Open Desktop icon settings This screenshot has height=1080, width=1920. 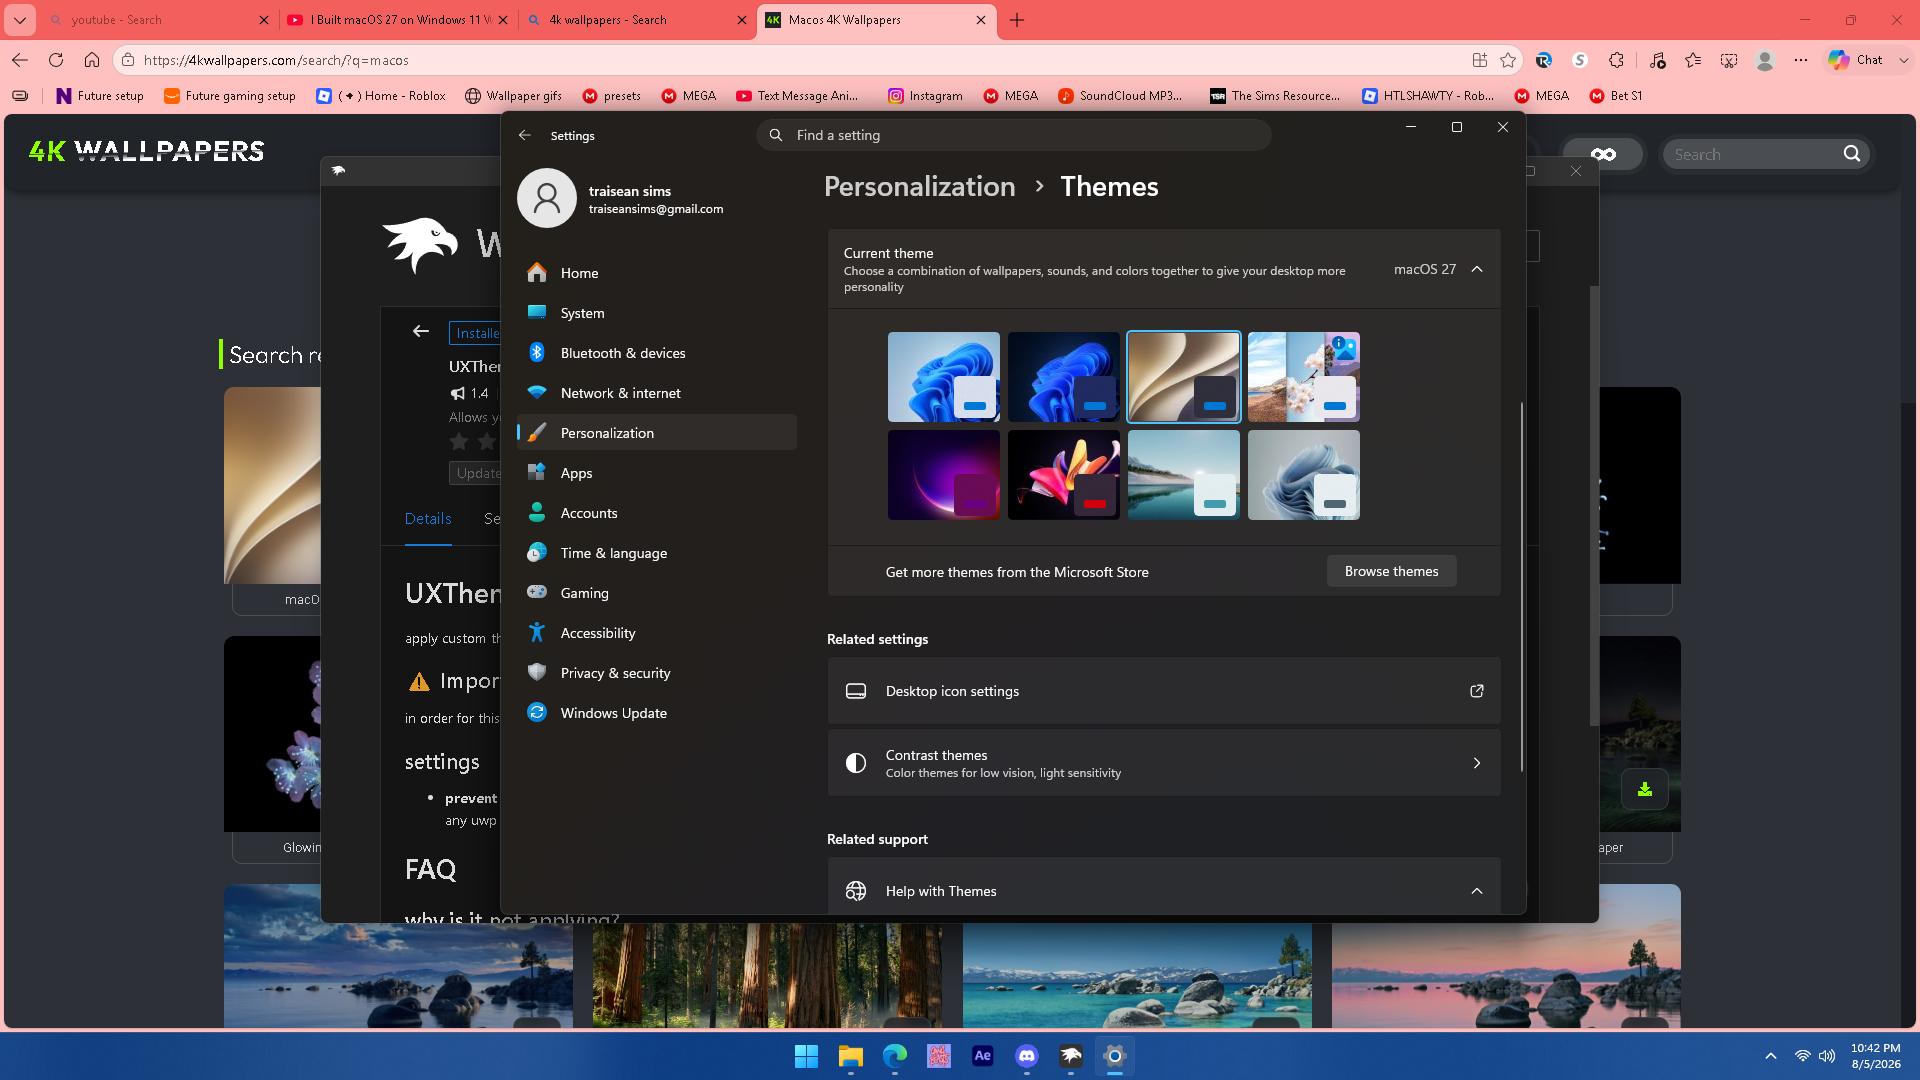point(1164,691)
